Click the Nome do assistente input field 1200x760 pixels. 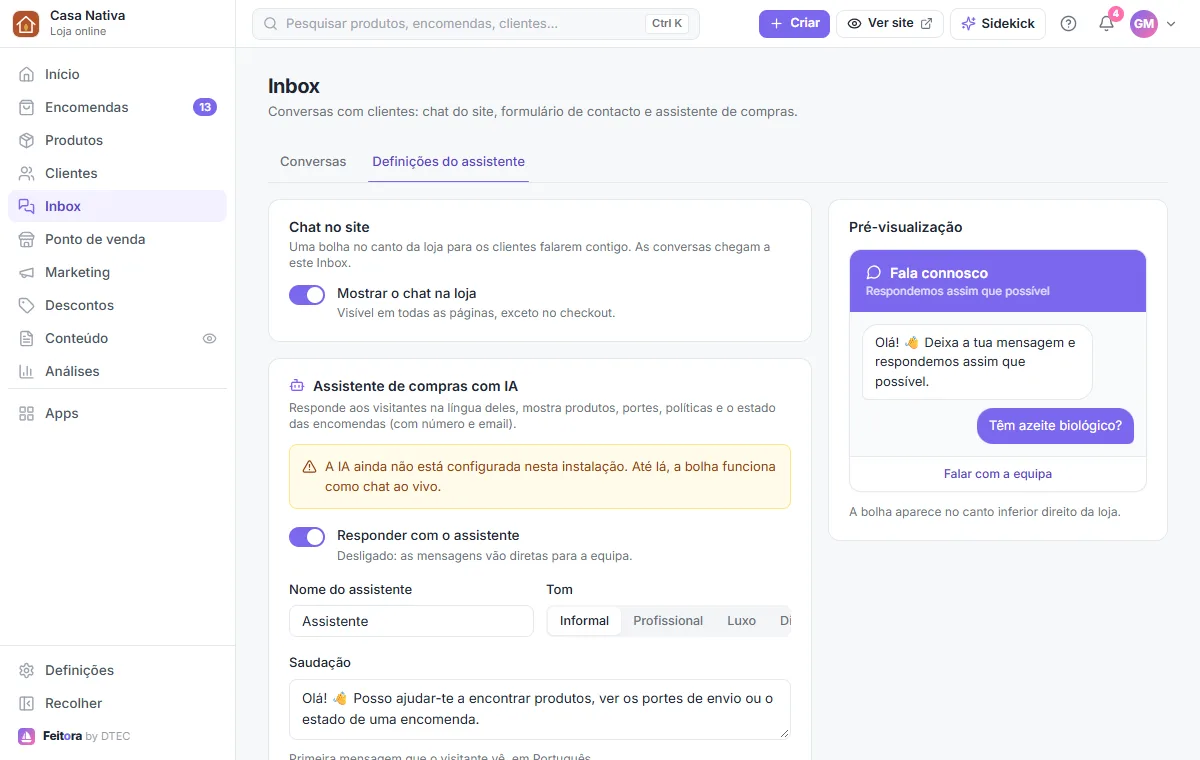(411, 621)
